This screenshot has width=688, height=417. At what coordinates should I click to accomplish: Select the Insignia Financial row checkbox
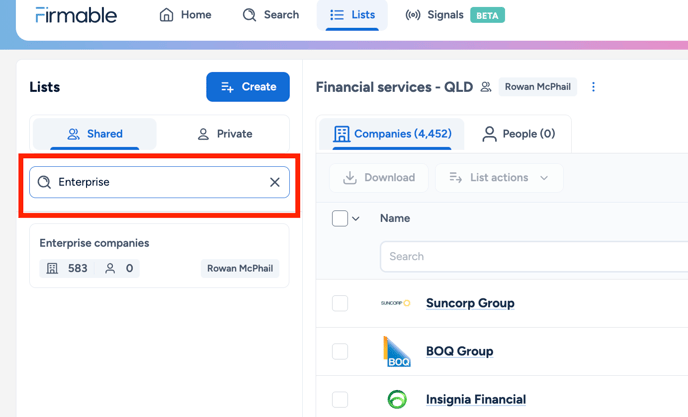point(340,399)
